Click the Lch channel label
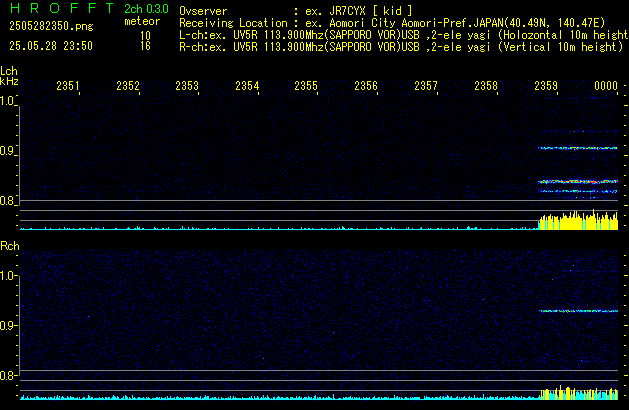The height and width of the screenshot is (410, 629). tap(9, 71)
